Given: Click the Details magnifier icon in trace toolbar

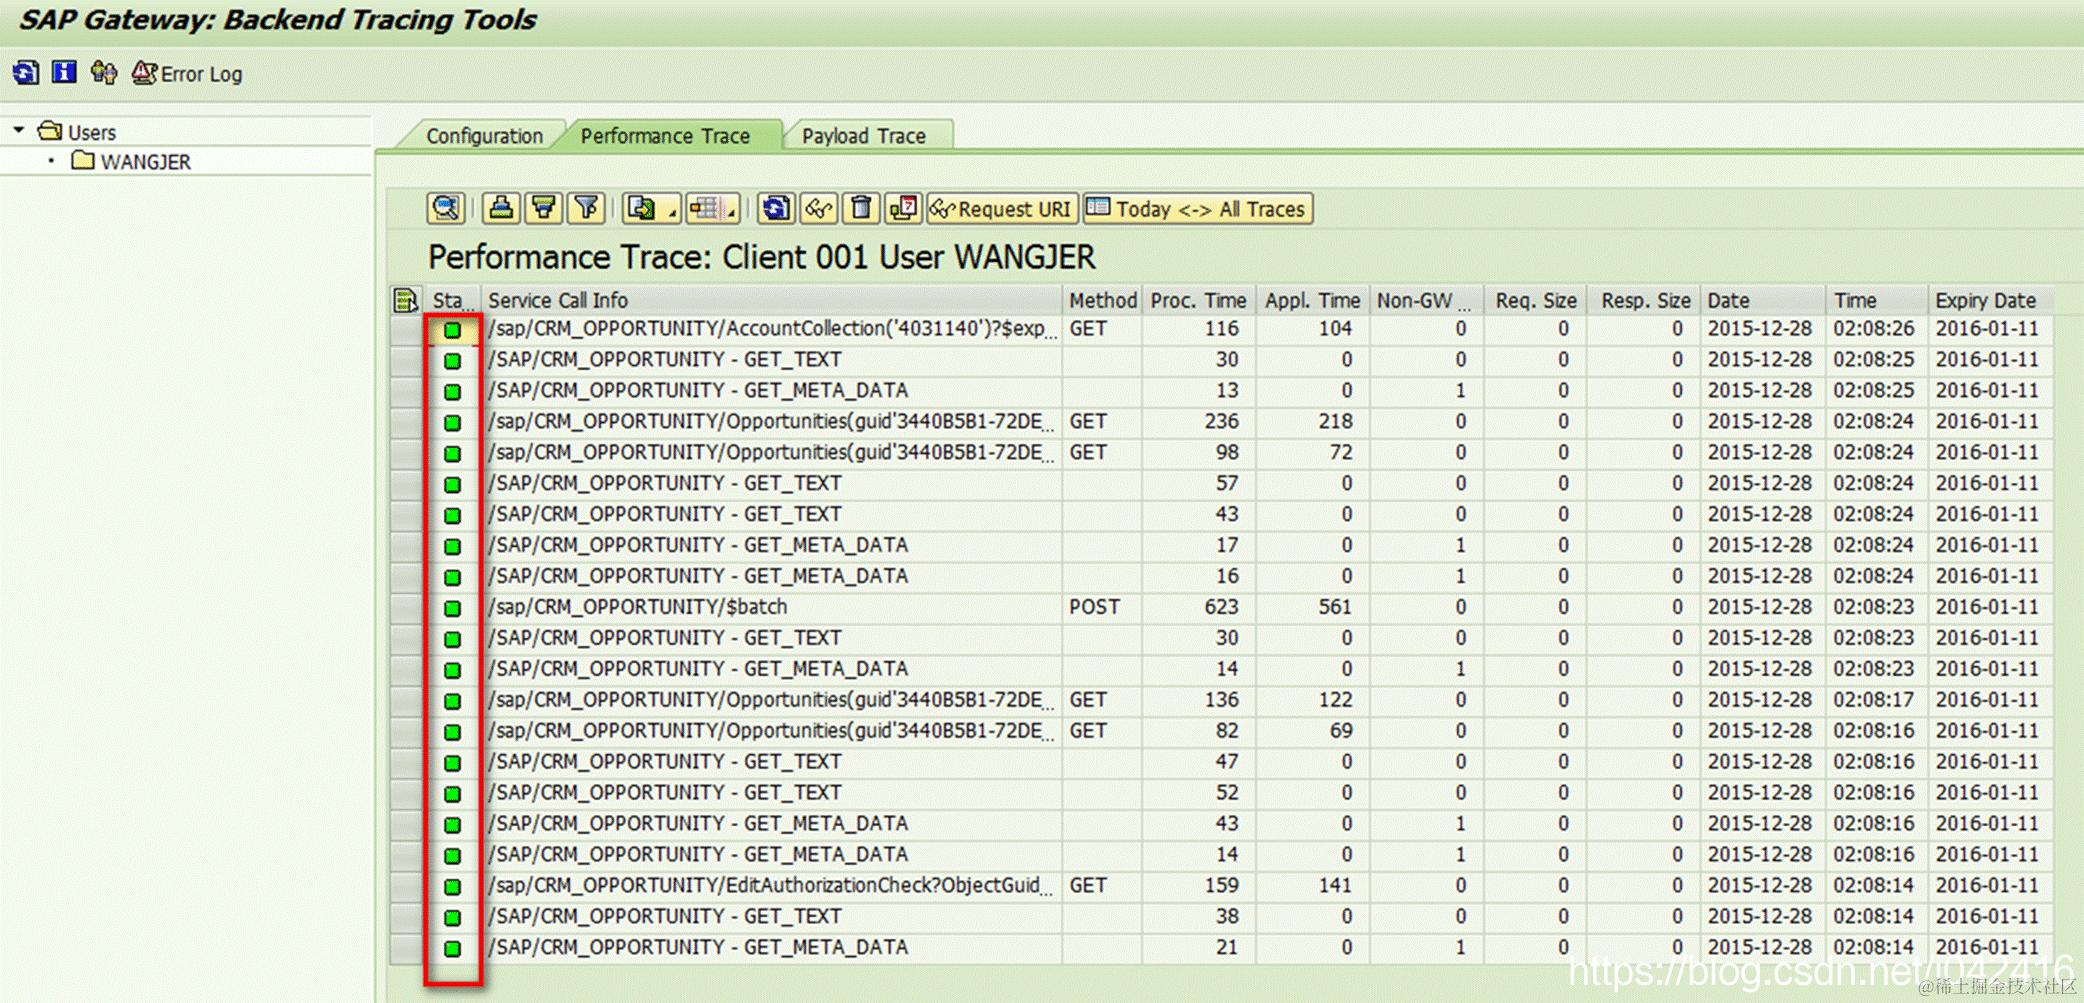Looking at the screenshot, I should click(445, 208).
